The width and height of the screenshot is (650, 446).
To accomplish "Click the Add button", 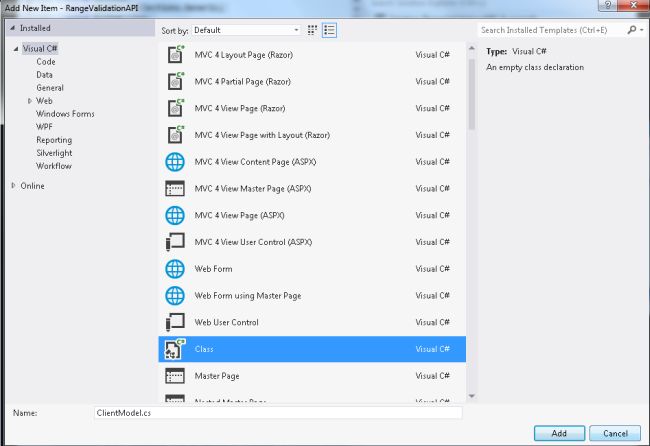I will click(559, 433).
